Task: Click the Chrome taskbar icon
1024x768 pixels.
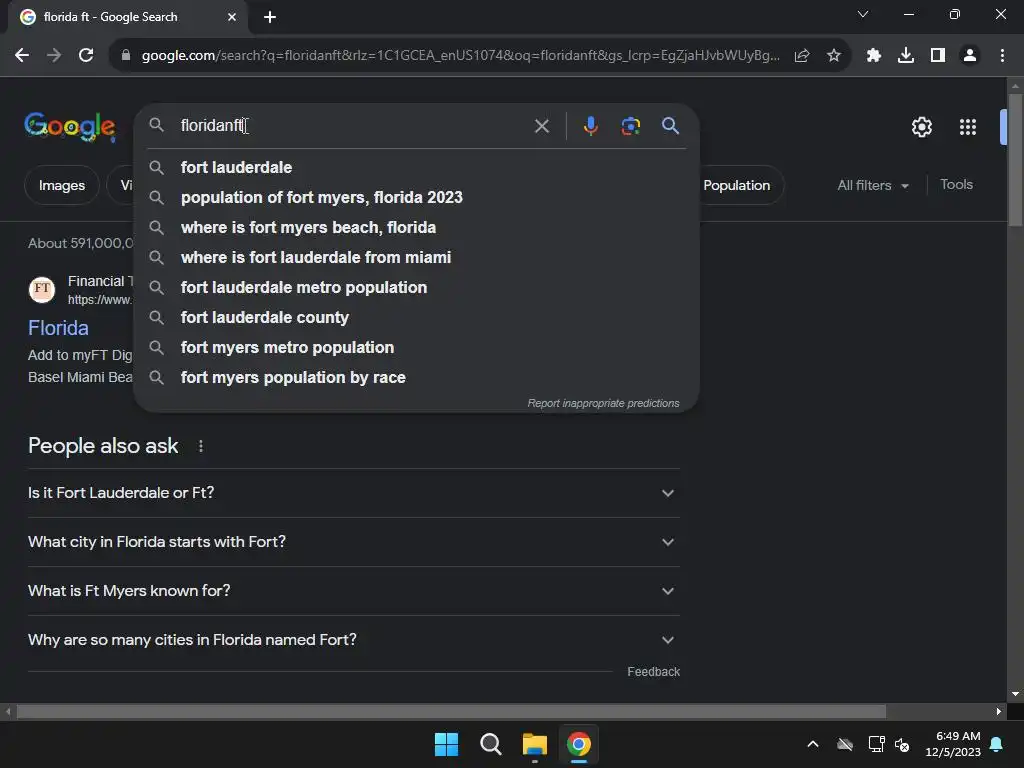Action: (x=579, y=744)
